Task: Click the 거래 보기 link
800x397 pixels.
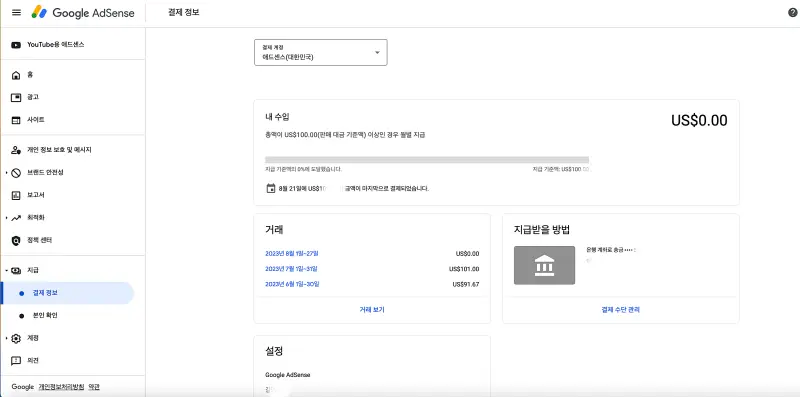Action: (x=372, y=310)
